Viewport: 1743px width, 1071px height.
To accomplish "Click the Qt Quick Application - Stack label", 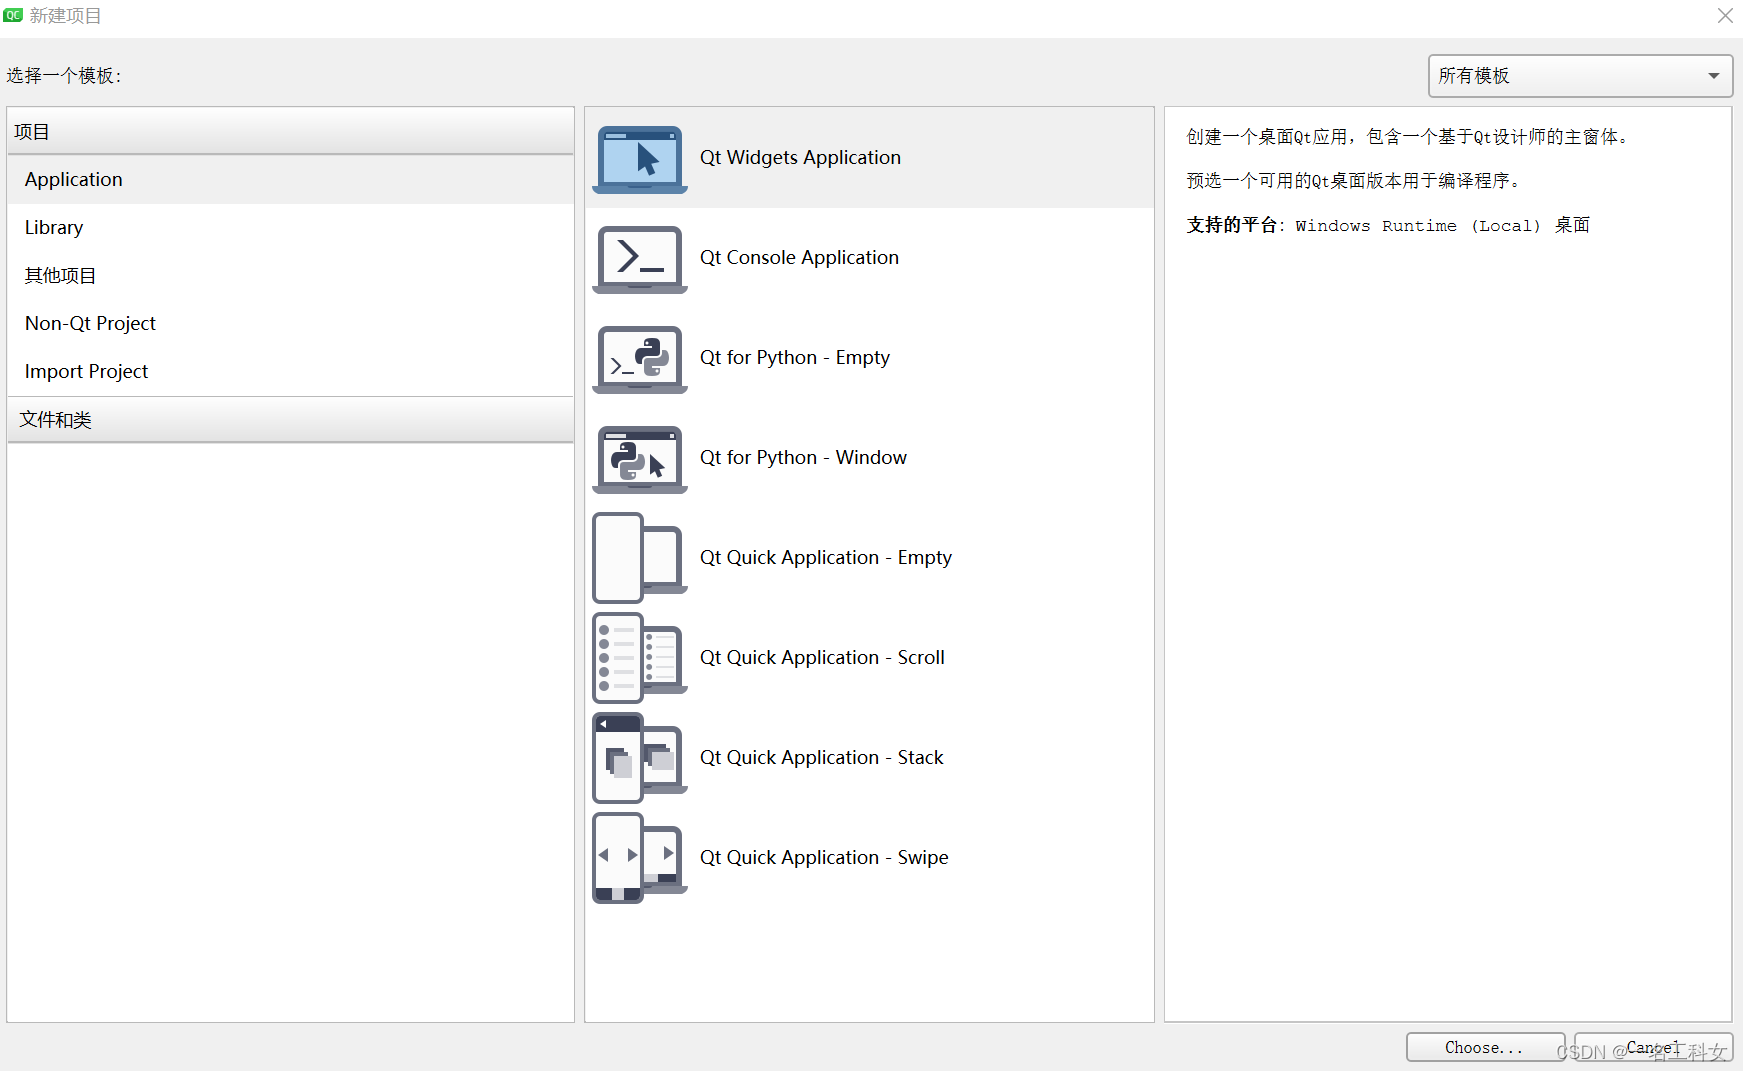I will (821, 758).
